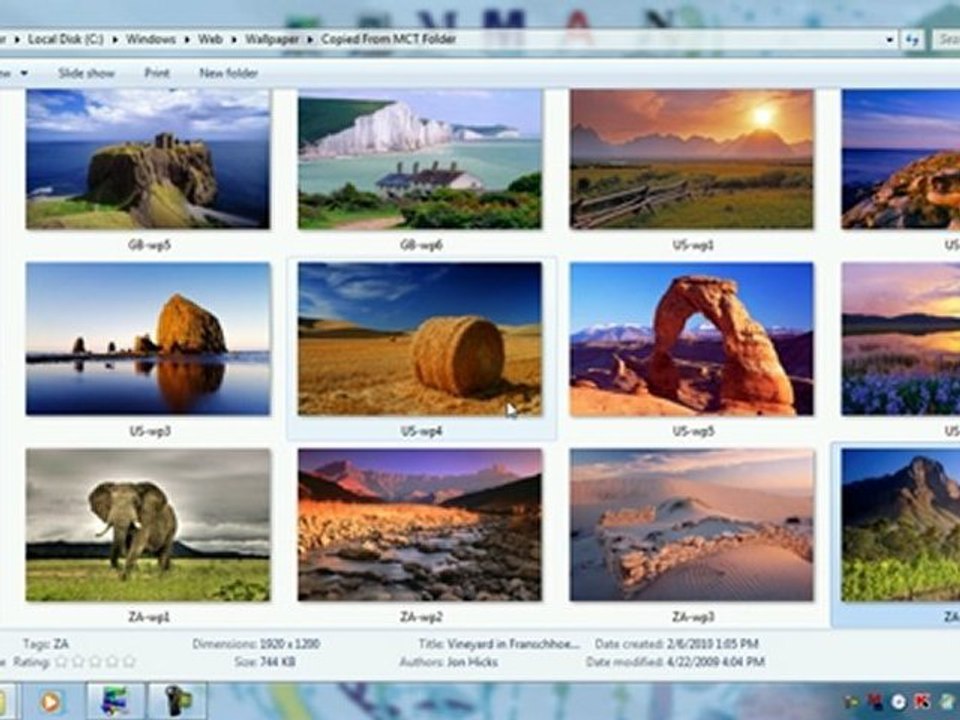The height and width of the screenshot is (720, 960).
Task: Set rating to three stars
Action: coord(95,661)
